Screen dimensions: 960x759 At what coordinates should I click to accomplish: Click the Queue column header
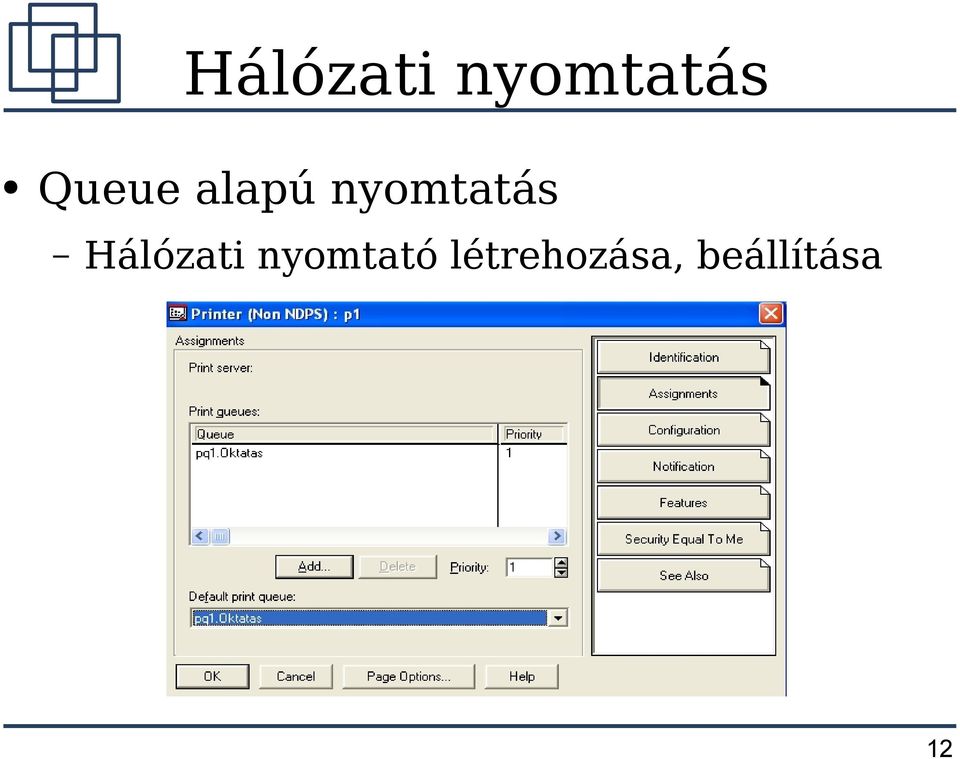click(344, 434)
